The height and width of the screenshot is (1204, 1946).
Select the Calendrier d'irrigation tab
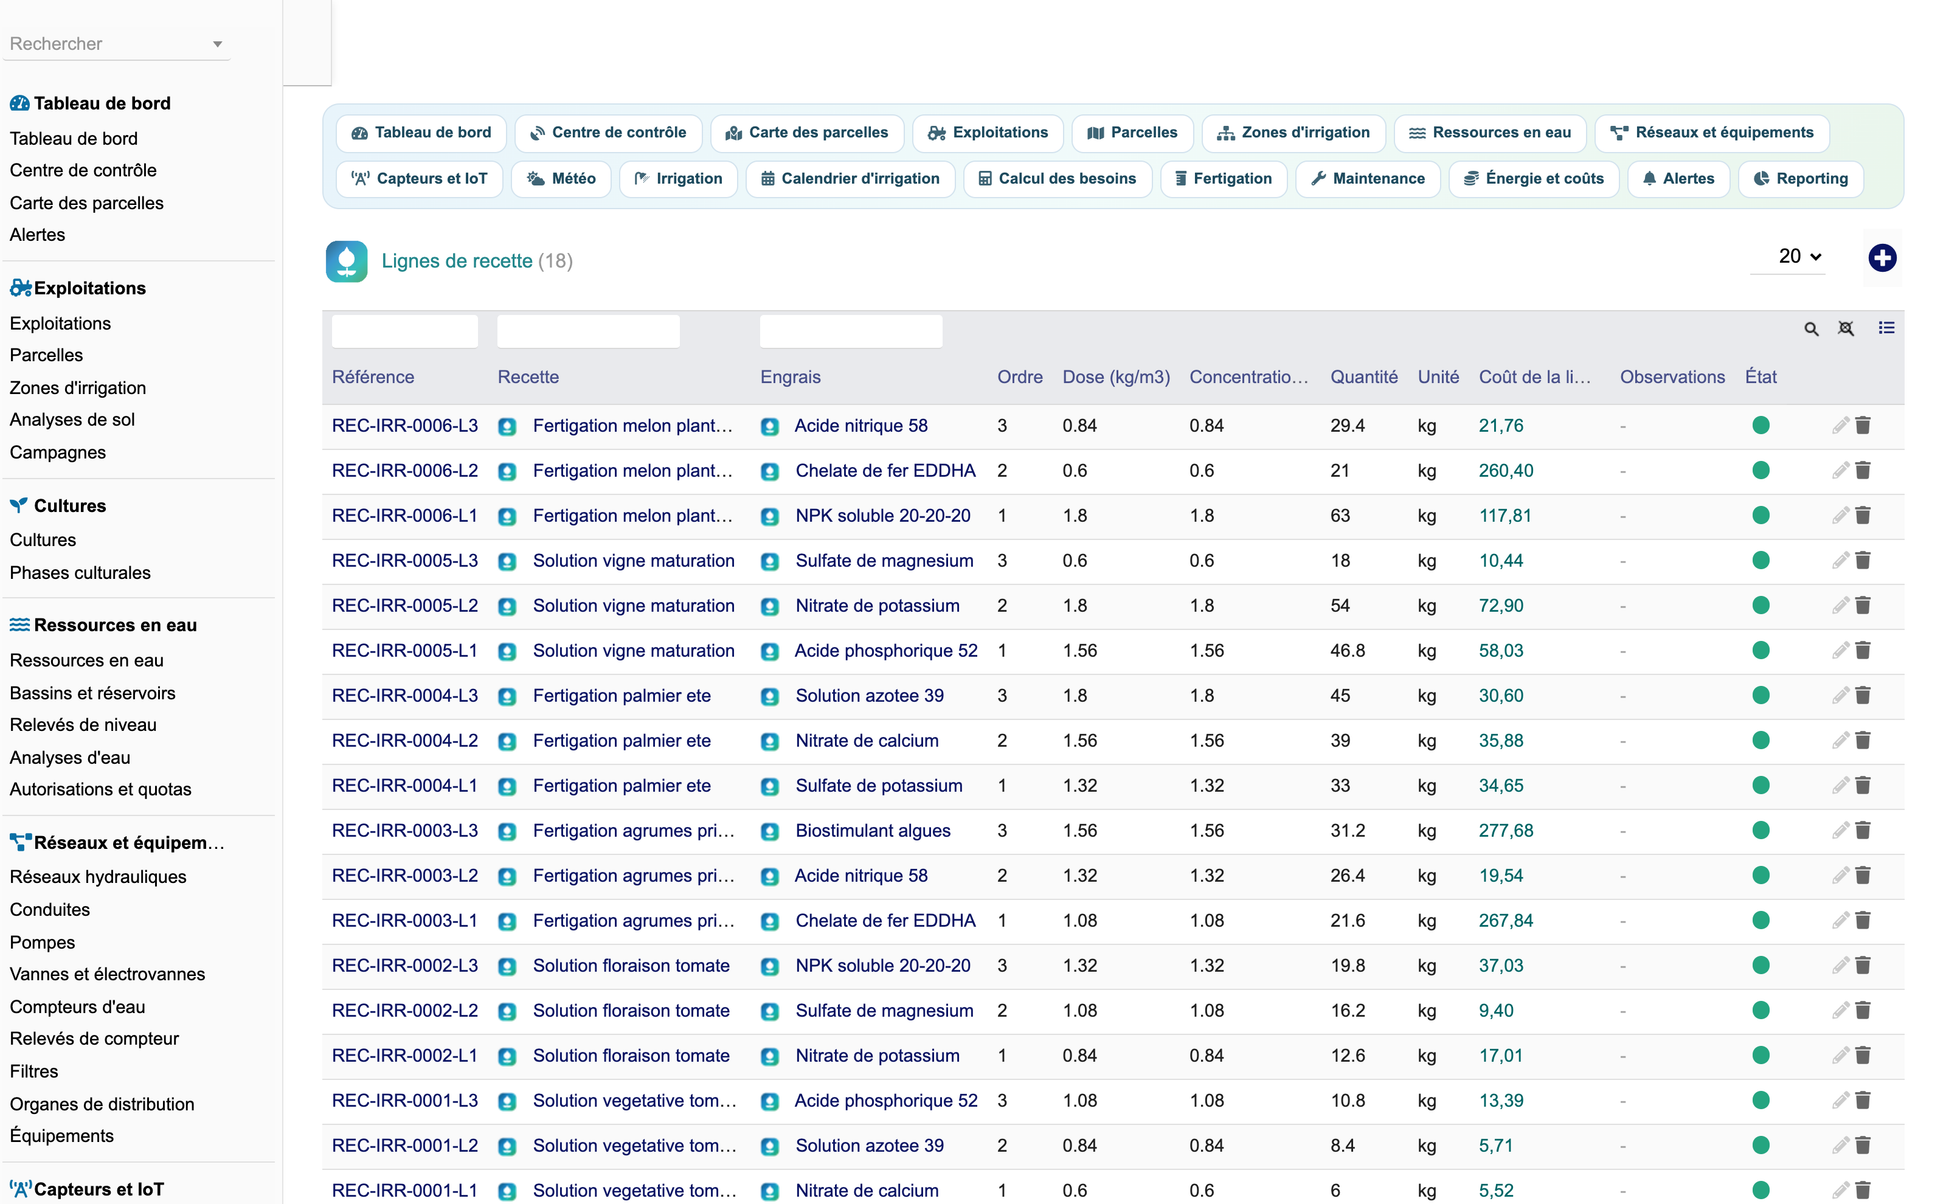[x=850, y=179]
